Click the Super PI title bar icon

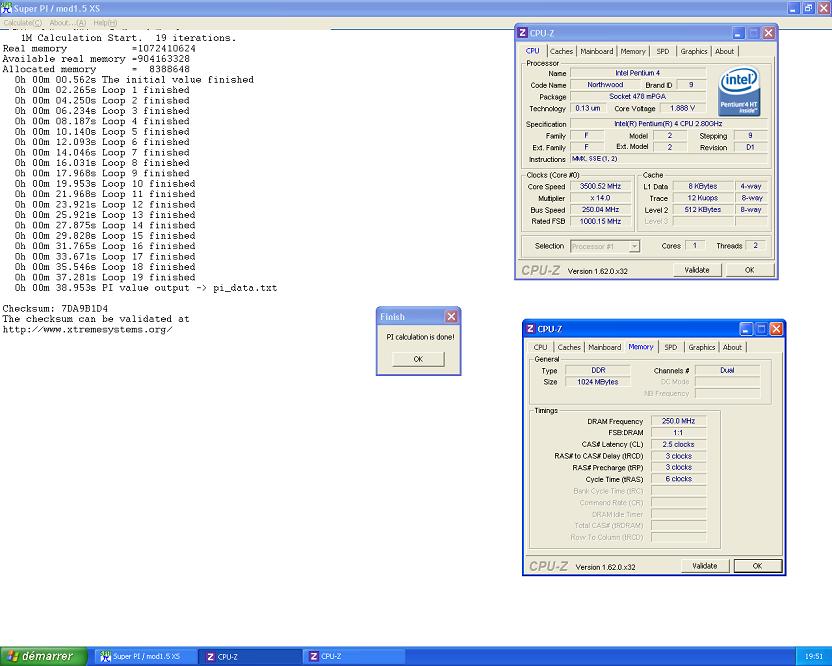click(6, 8)
